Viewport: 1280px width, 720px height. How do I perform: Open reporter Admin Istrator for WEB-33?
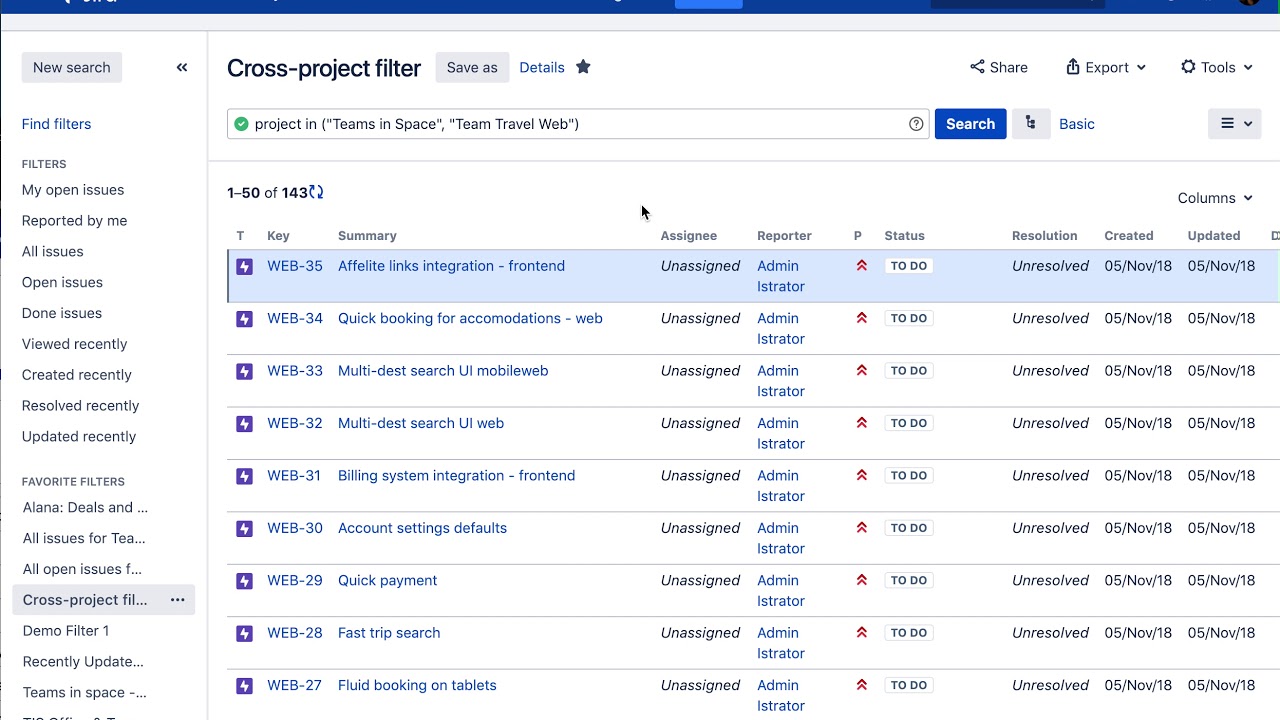point(781,381)
